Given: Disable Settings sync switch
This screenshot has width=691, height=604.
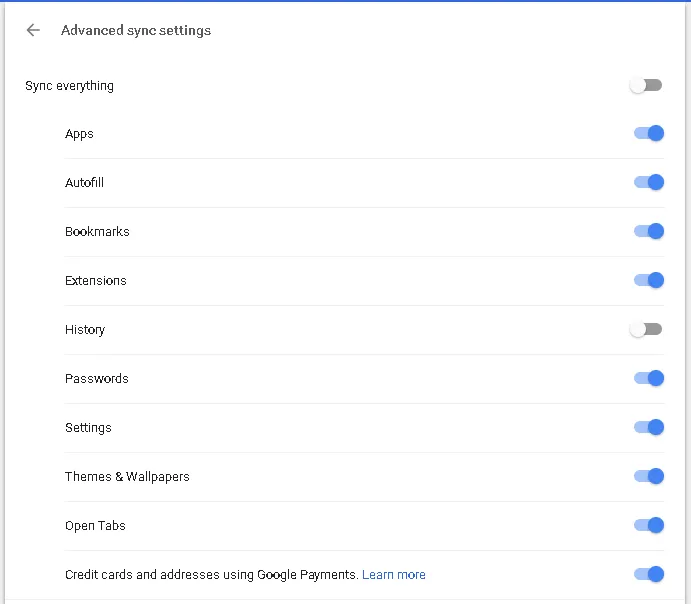Looking at the screenshot, I should (x=649, y=427).
